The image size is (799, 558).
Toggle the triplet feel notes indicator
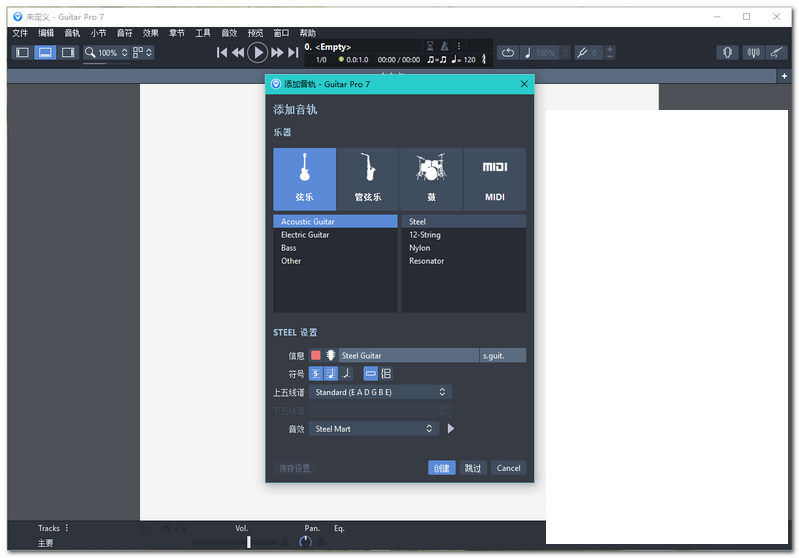pyautogui.click(x=437, y=60)
